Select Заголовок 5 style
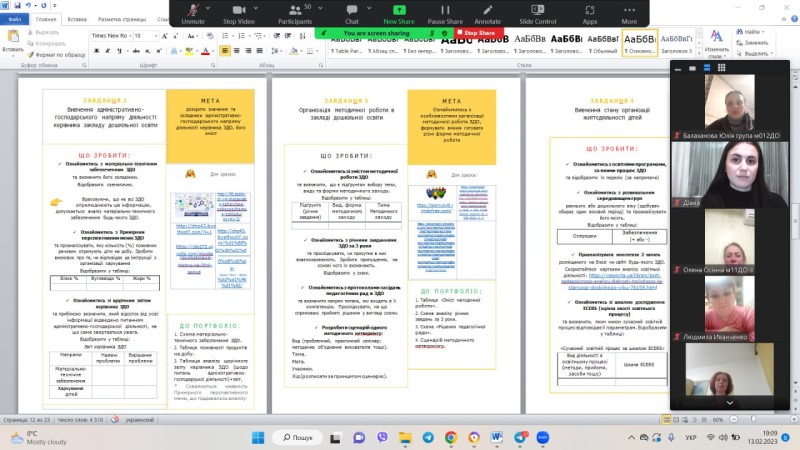Viewport: 800px width, 450px height. click(x=677, y=42)
